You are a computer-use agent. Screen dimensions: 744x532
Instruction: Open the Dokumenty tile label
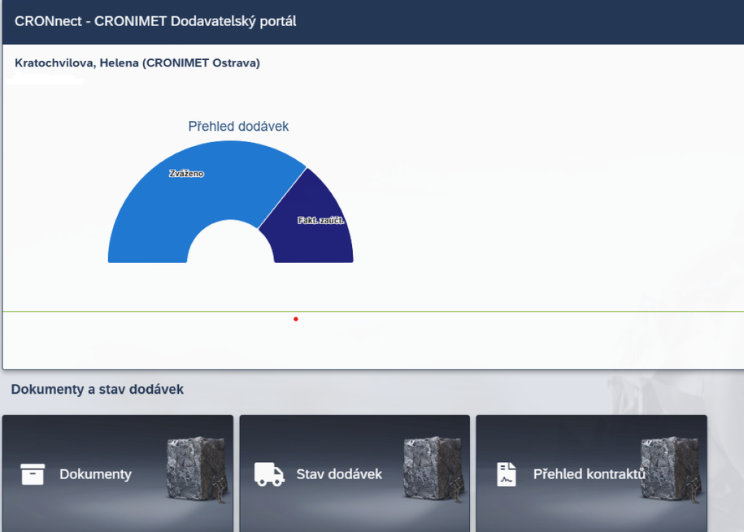[95, 474]
